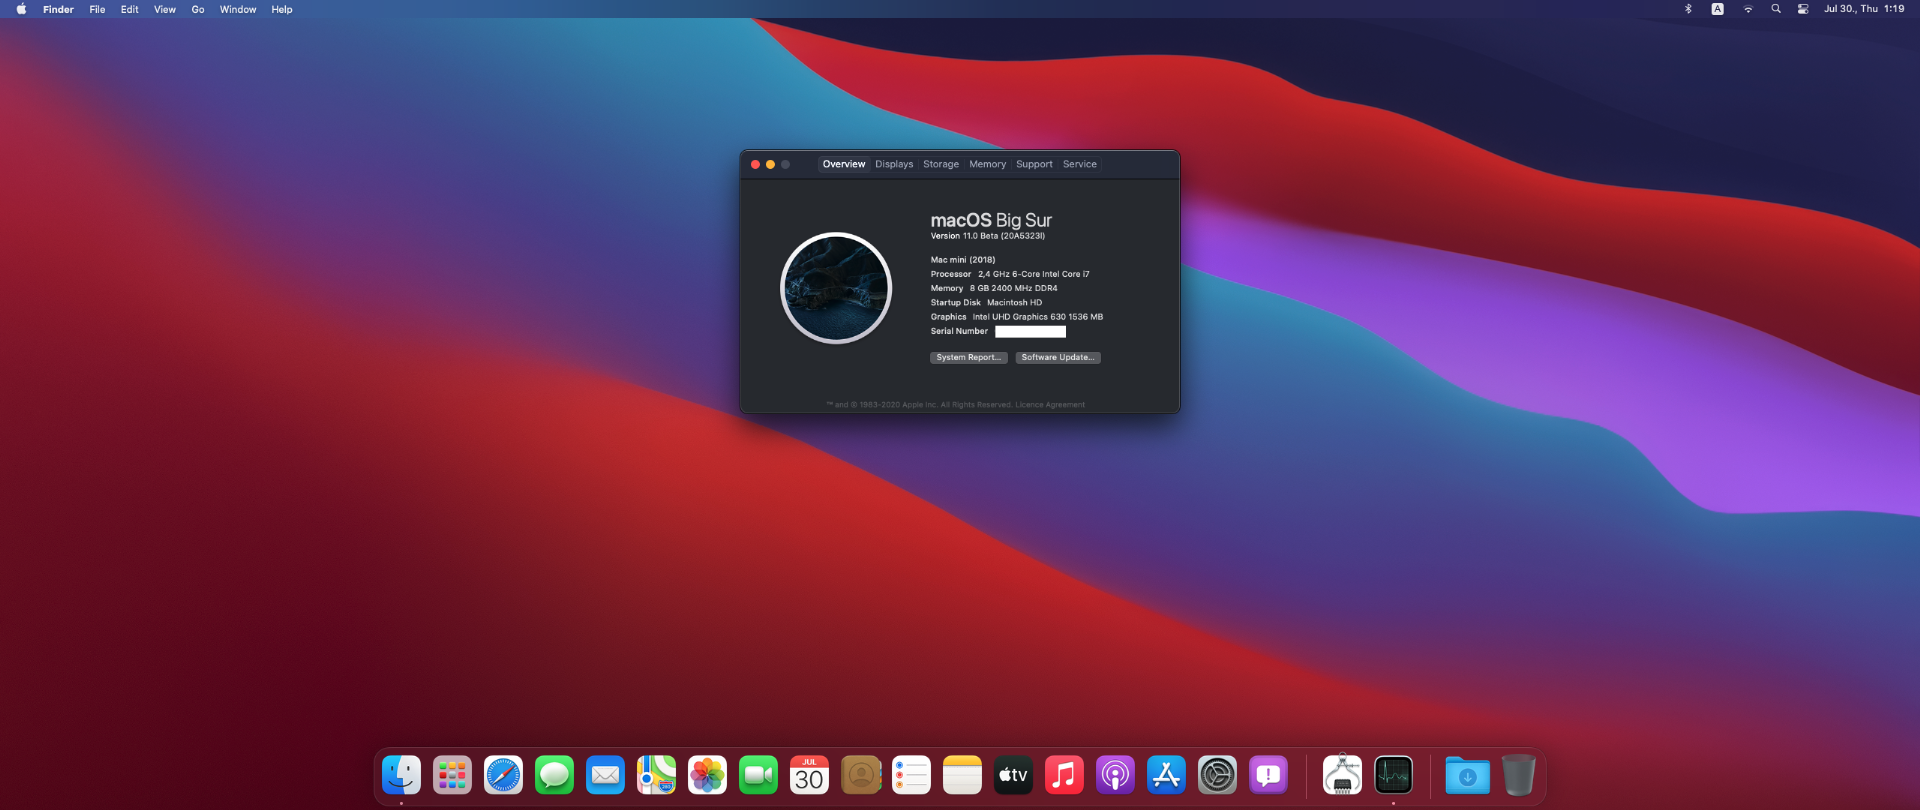Image resolution: width=1920 pixels, height=810 pixels.
Task: Switch to the Displays tab
Action: tap(894, 164)
